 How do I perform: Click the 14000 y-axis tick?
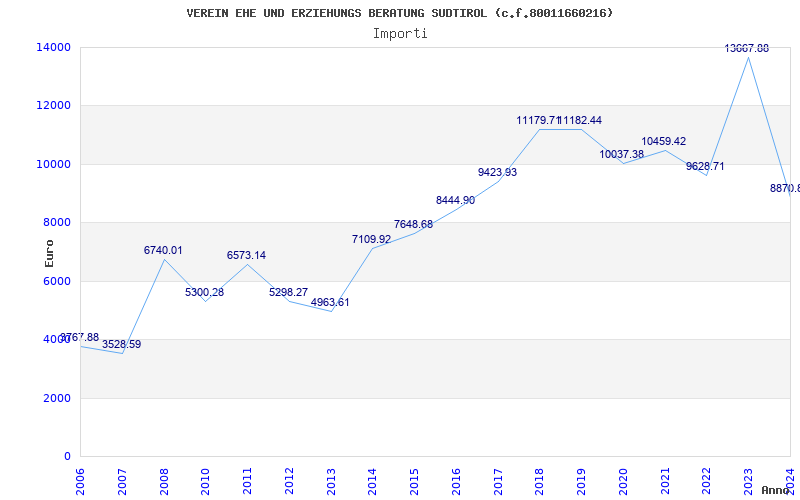pyautogui.click(x=54, y=47)
